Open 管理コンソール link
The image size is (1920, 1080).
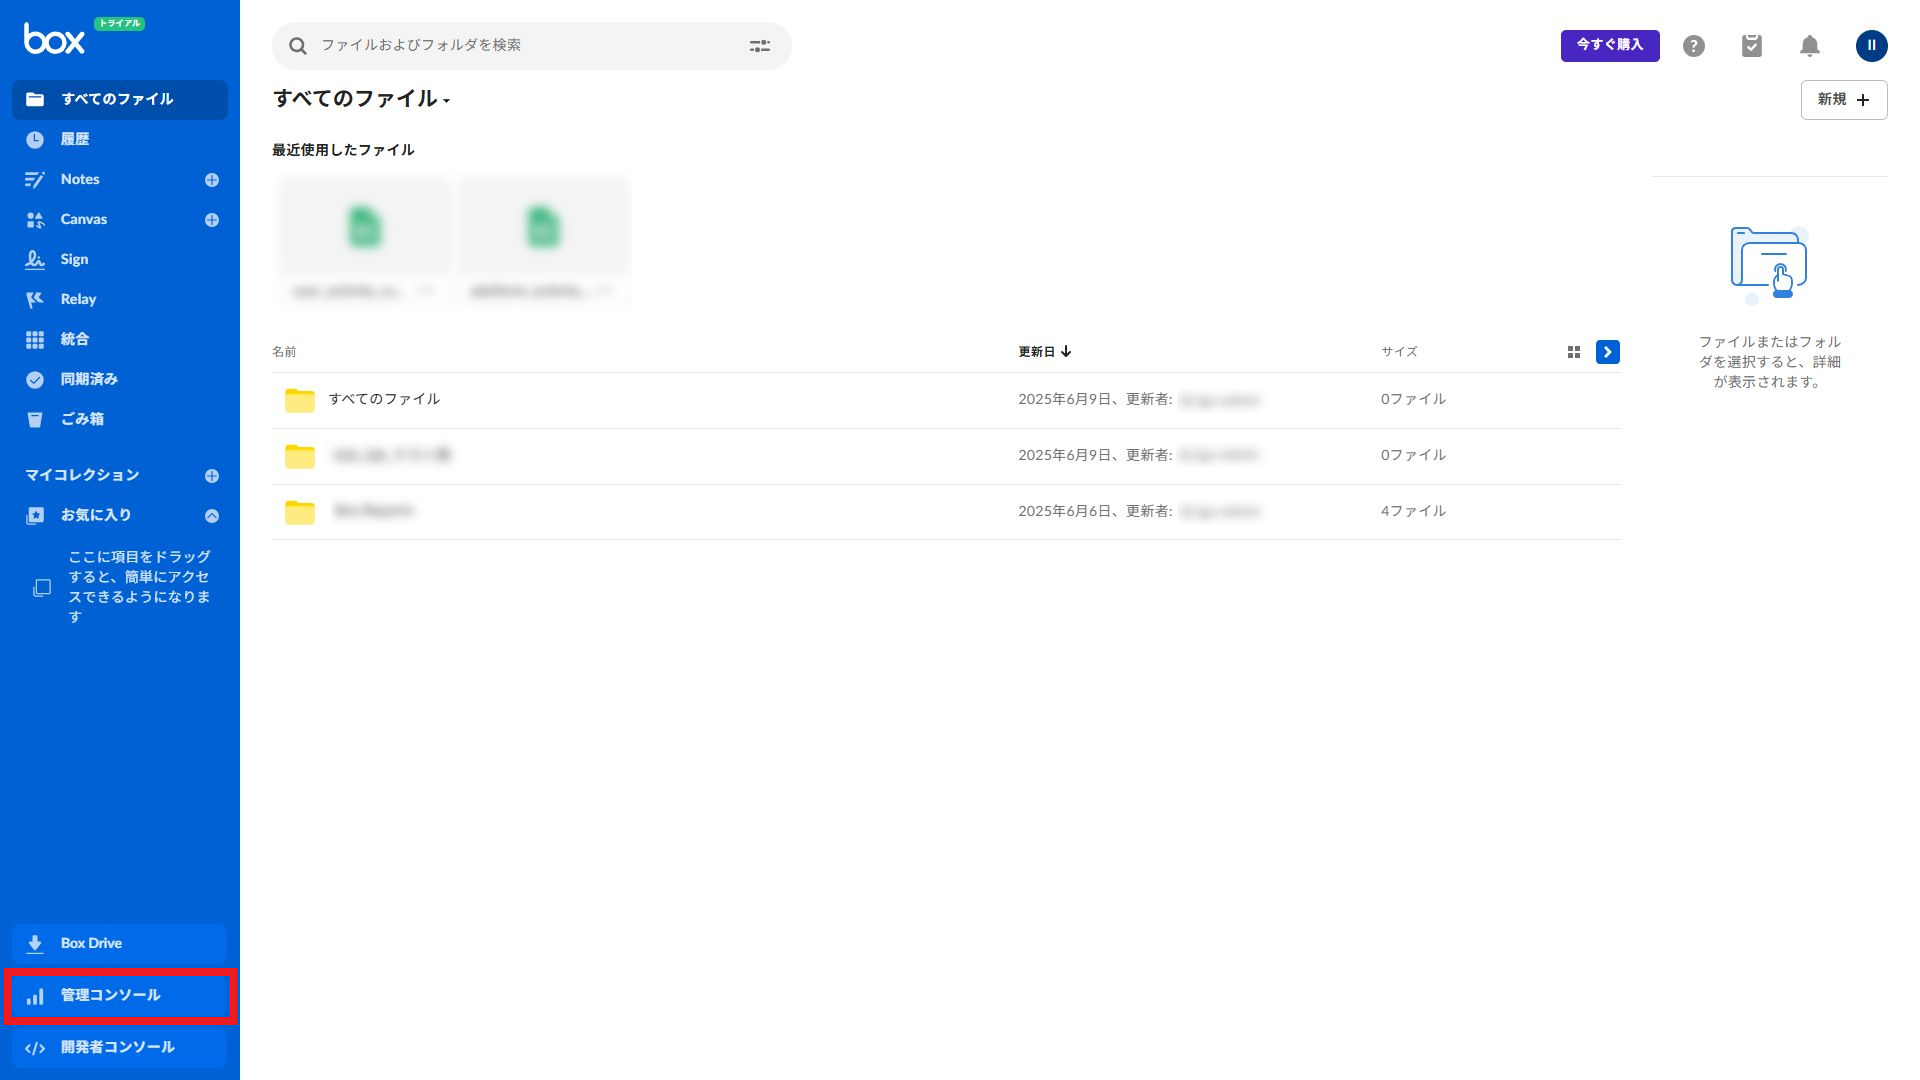pyautogui.click(x=110, y=996)
